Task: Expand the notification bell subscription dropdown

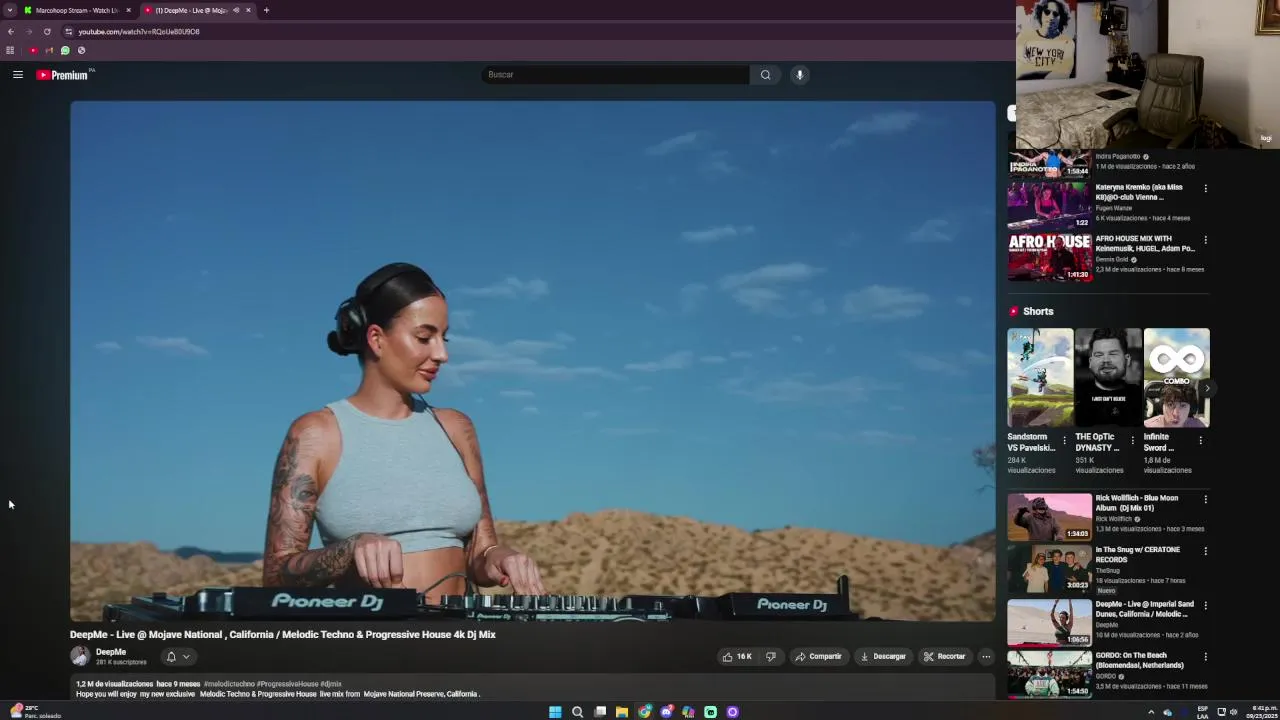Action: [x=178, y=657]
